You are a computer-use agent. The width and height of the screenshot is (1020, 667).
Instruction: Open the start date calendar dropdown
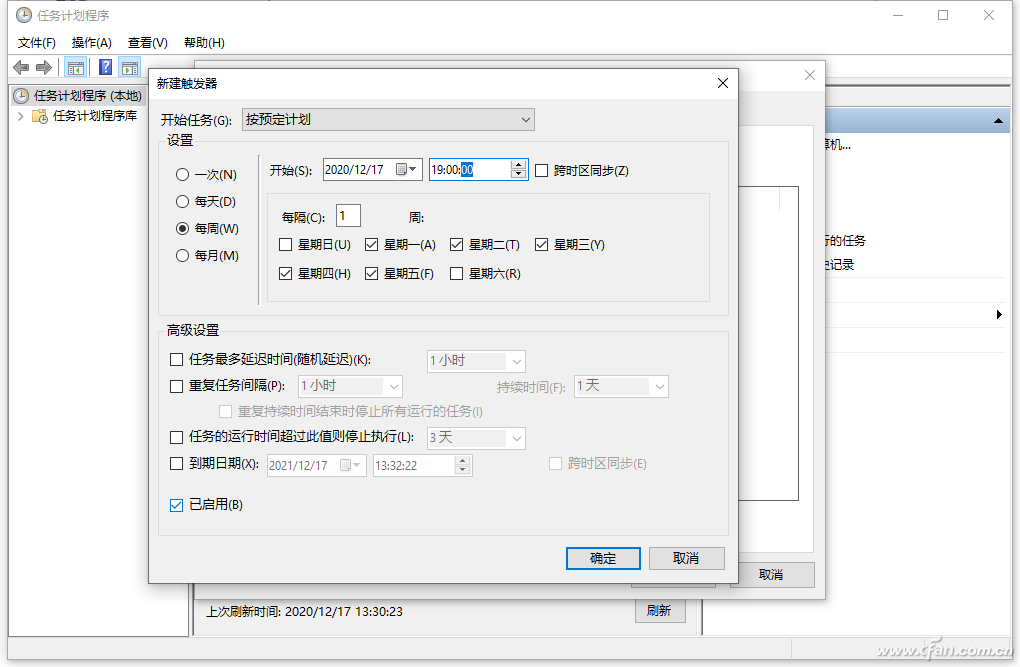(407, 169)
